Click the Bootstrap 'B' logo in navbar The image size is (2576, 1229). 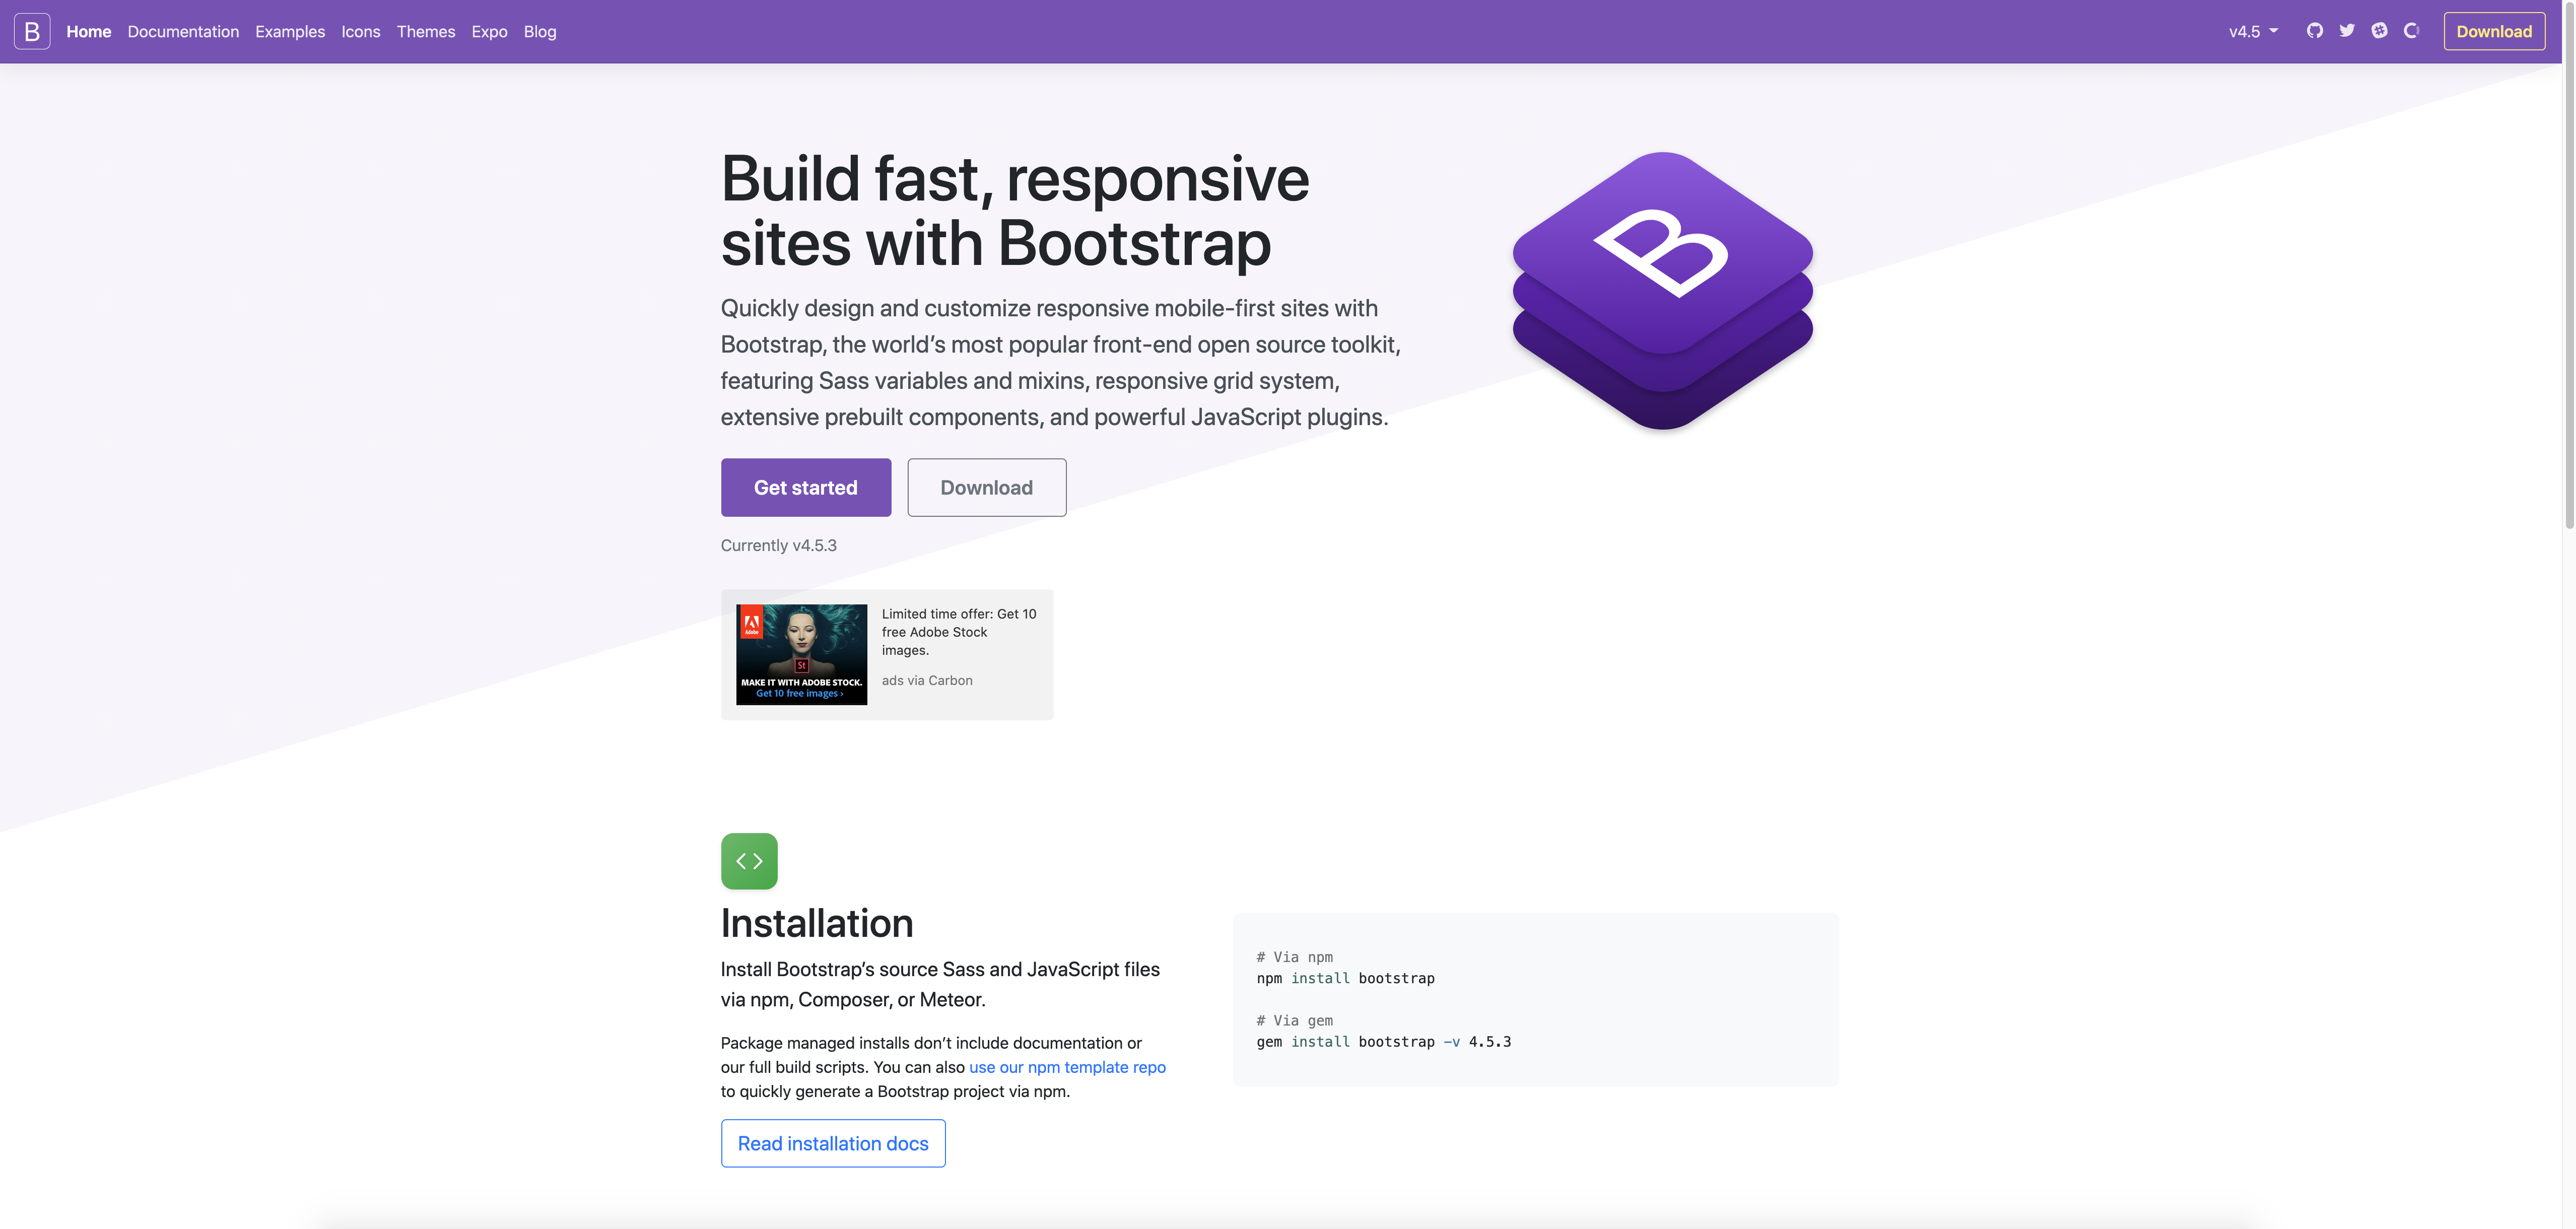point(32,31)
